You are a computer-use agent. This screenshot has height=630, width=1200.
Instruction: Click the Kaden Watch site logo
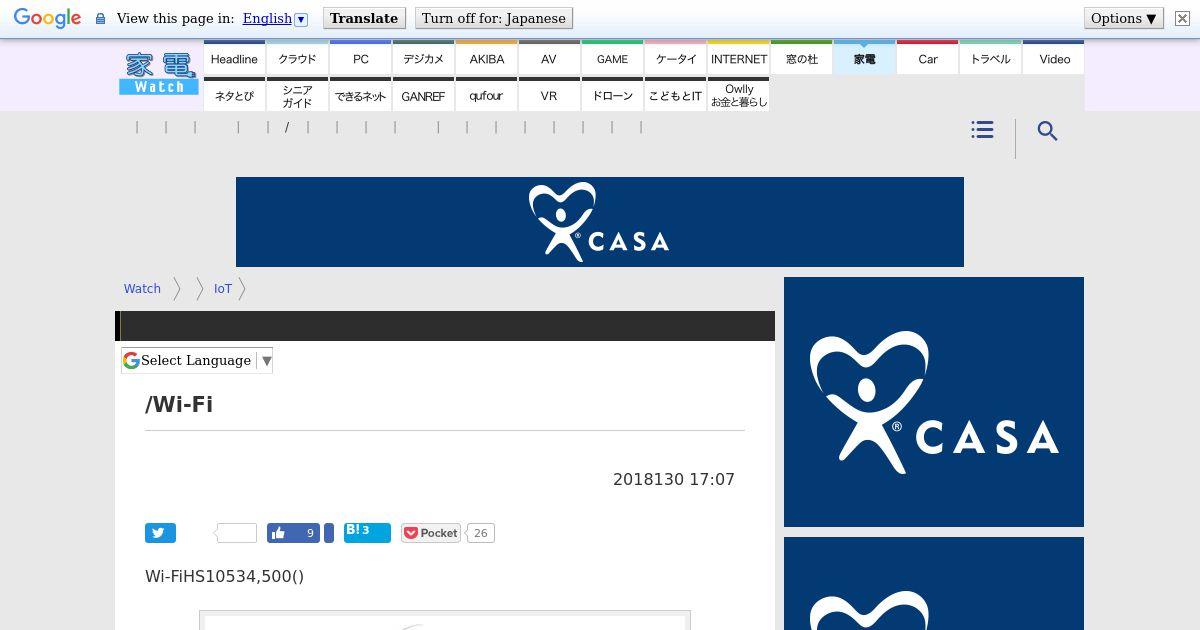[x=159, y=74]
